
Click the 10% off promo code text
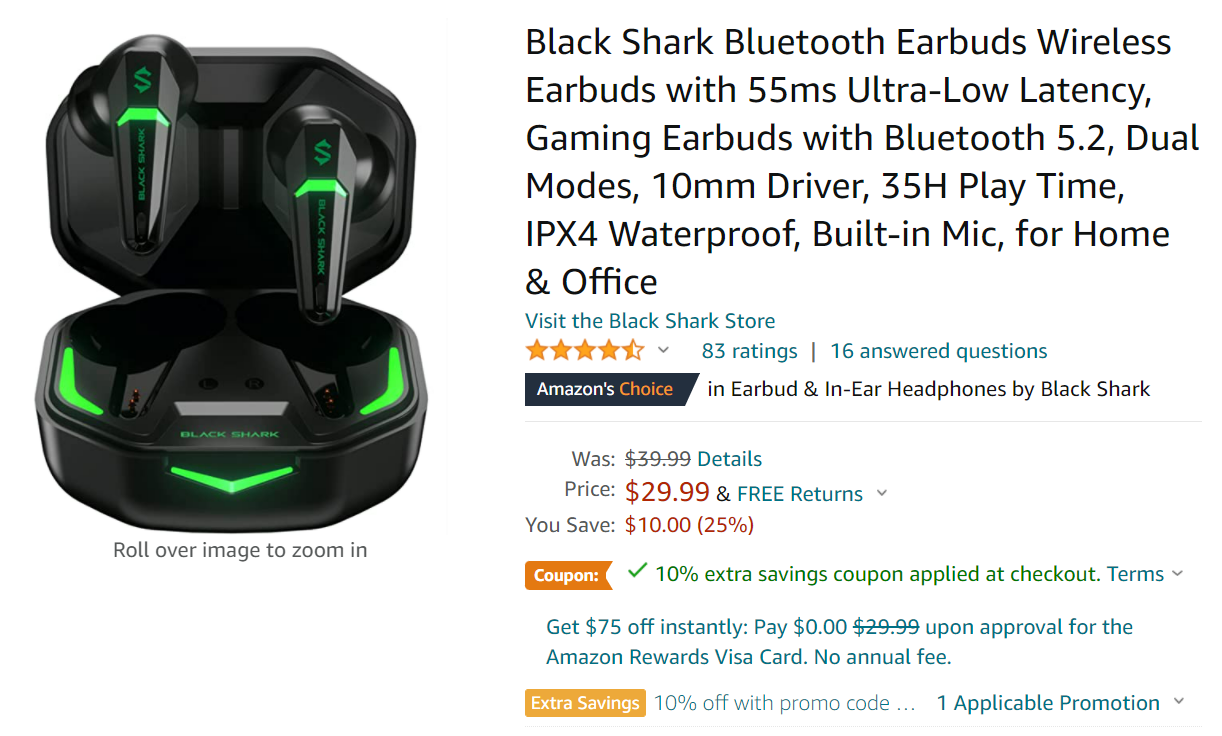pyautogui.click(x=770, y=702)
